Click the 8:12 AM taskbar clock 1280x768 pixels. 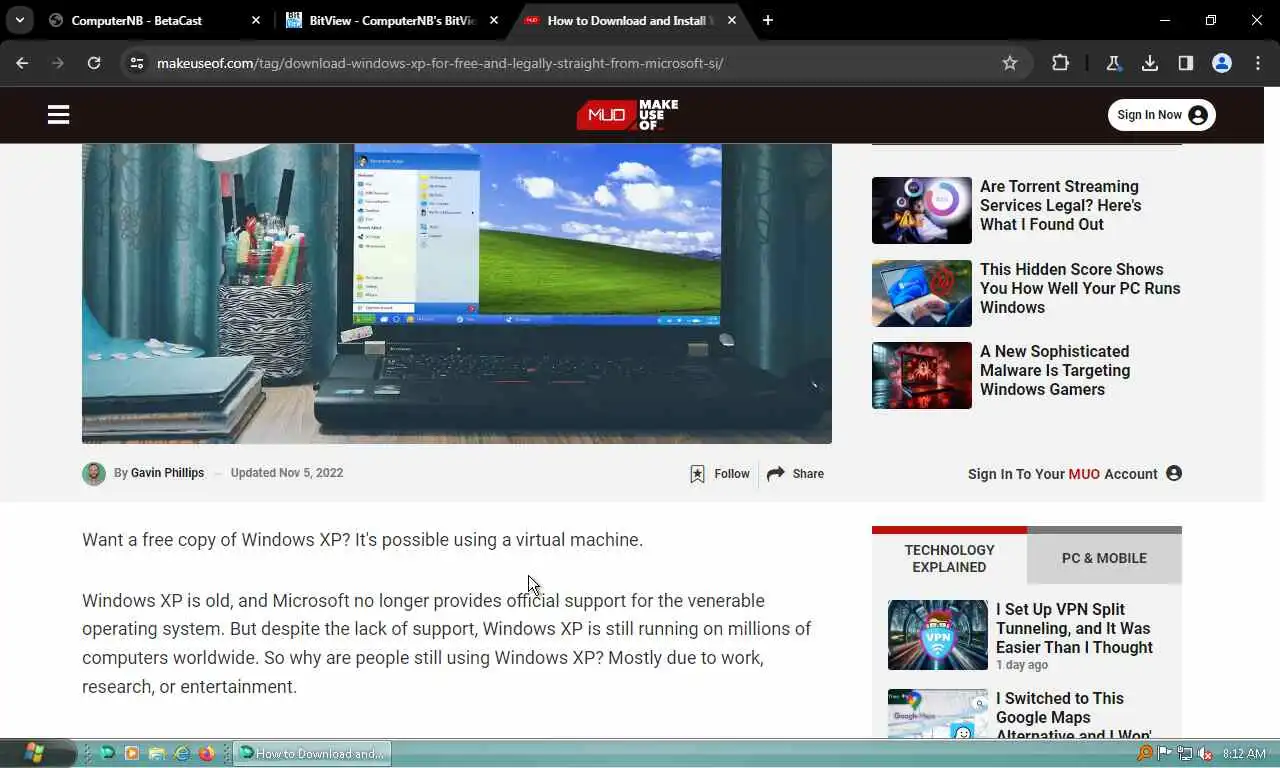click(x=1244, y=753)
